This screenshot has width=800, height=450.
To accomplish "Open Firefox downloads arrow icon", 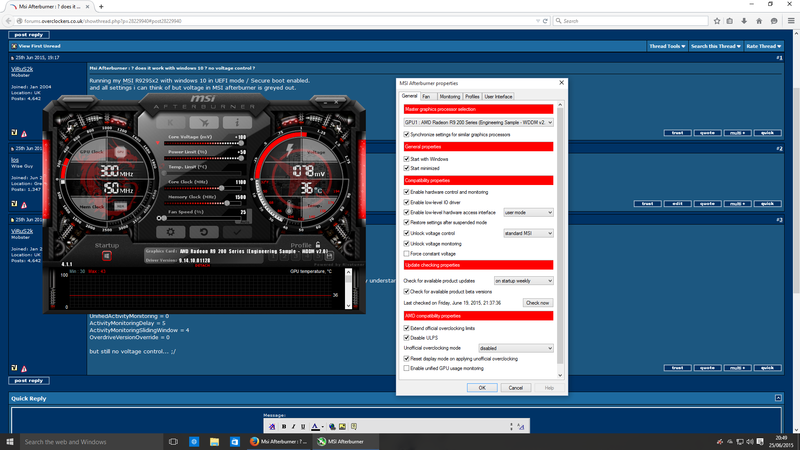I will pos(744,21).
